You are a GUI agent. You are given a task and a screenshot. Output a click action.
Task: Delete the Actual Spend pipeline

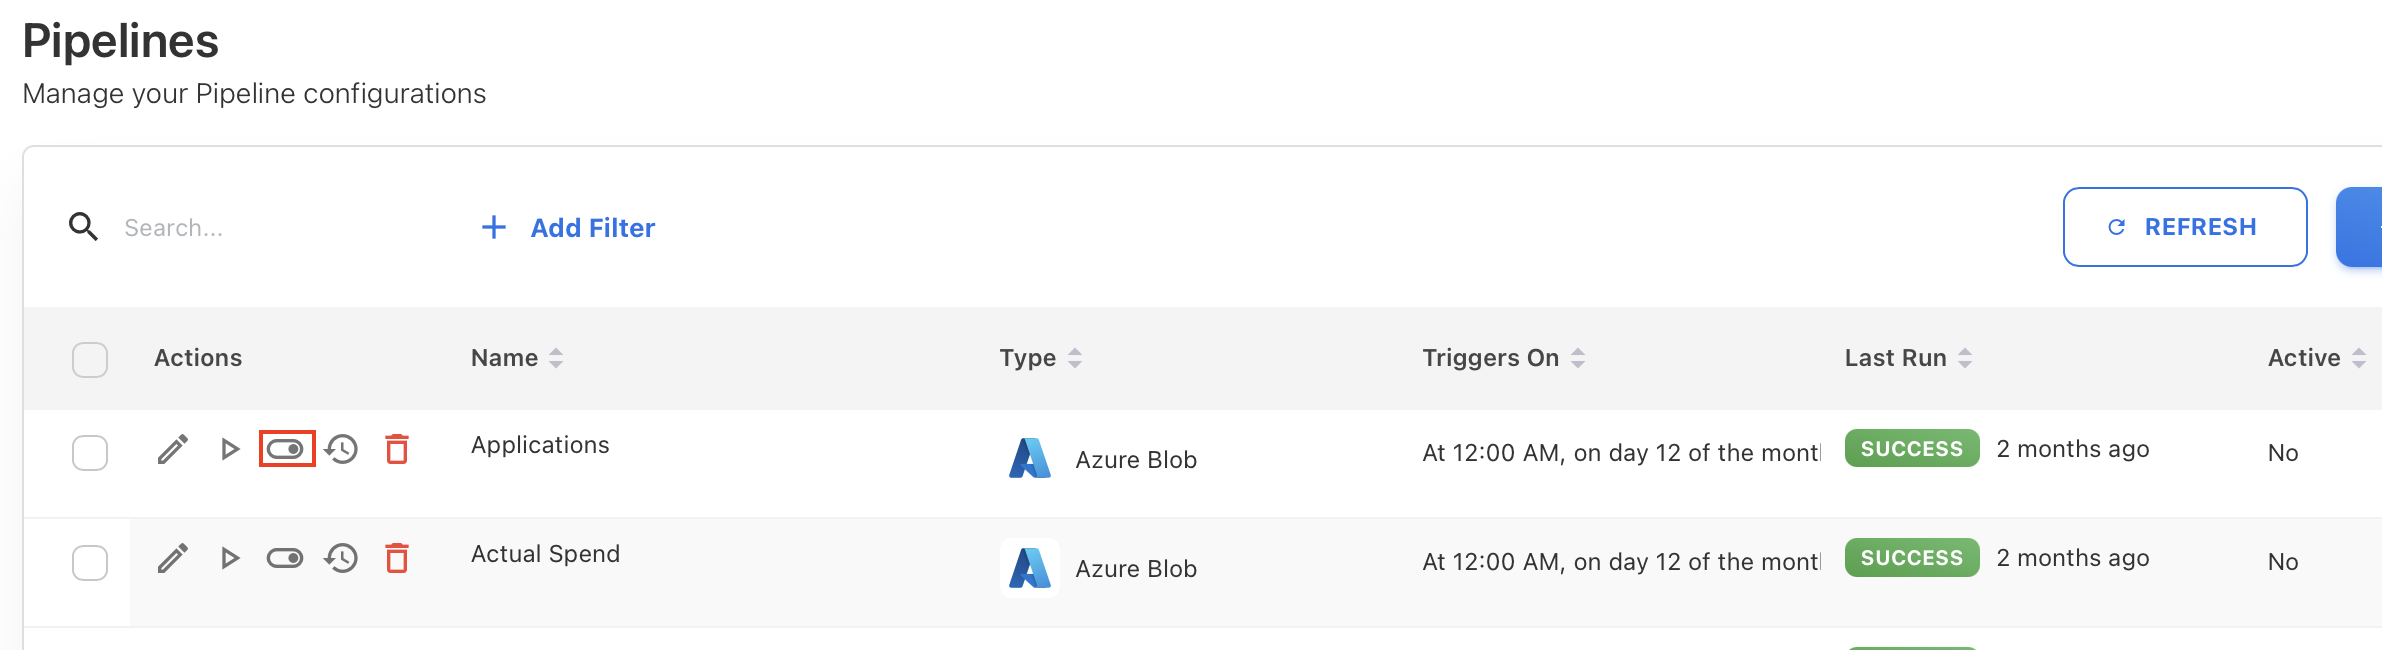pyautogui.click(x=397, y=559)
